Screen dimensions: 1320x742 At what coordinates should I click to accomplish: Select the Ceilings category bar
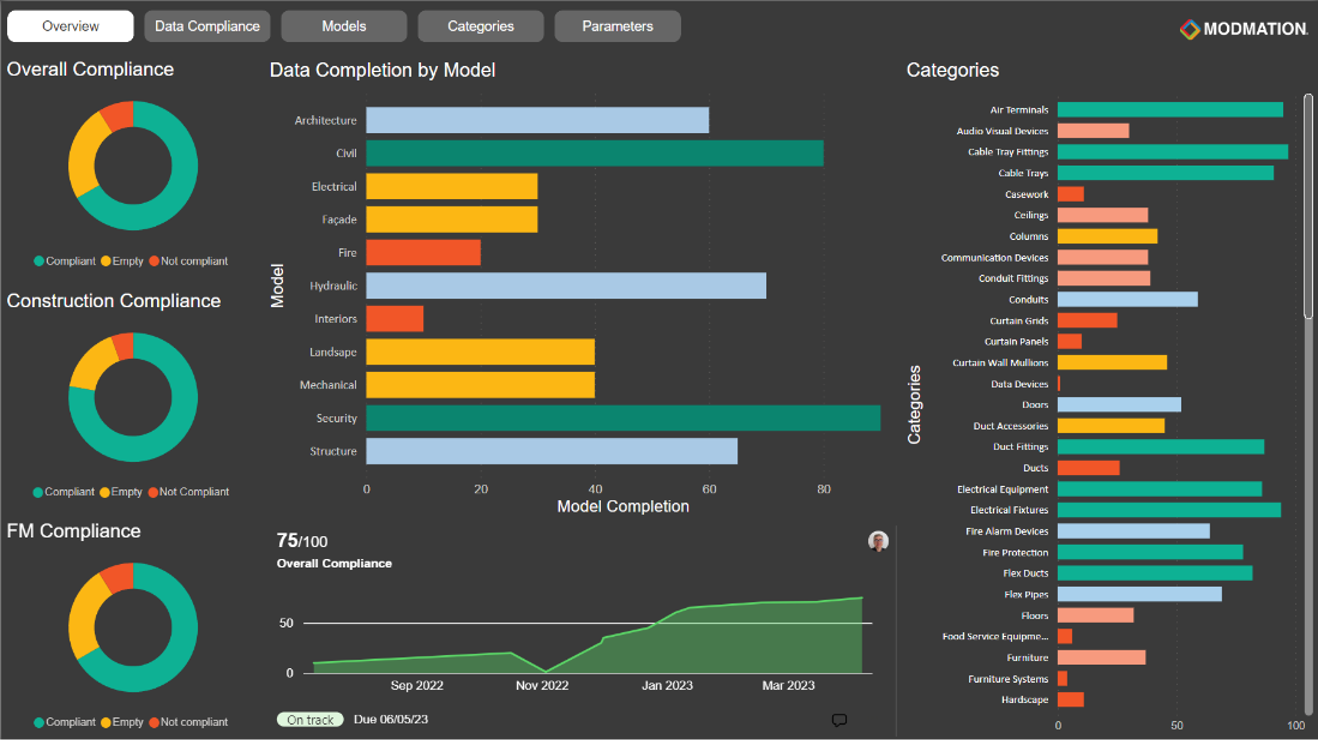1103,215
